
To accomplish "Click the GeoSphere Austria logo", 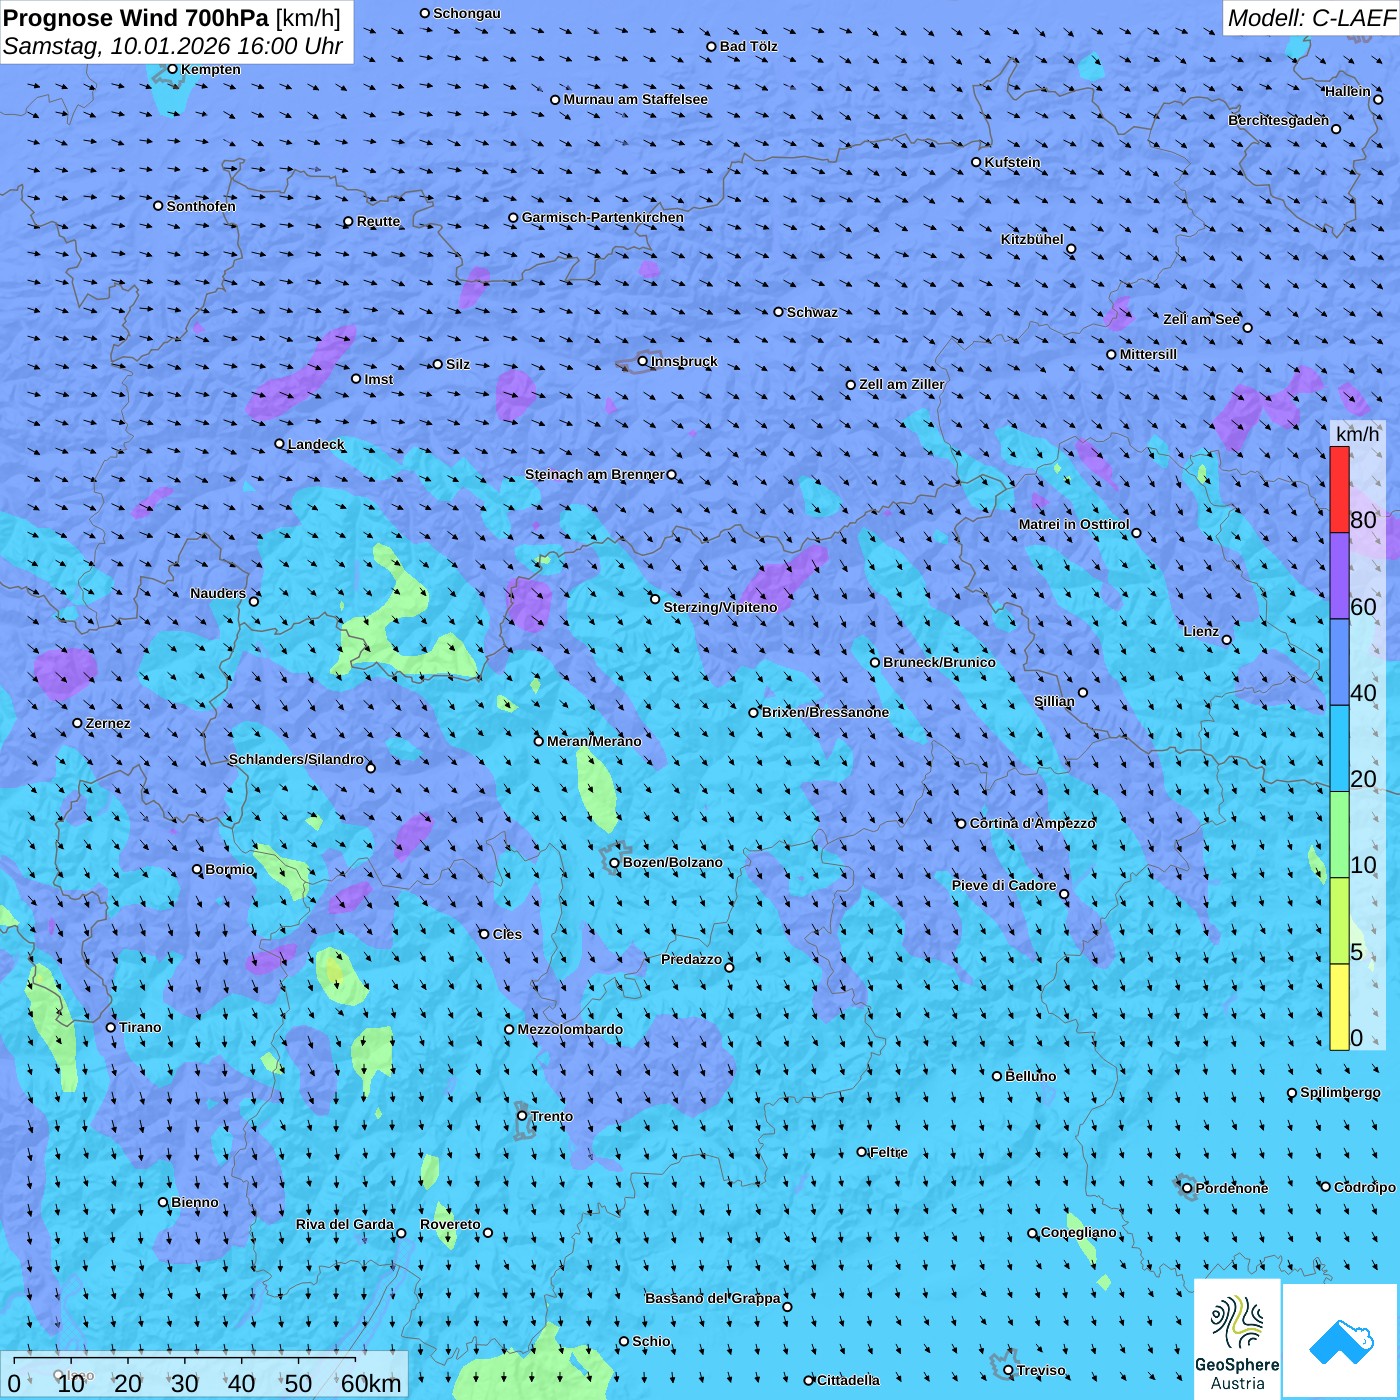I will click(x=1237, y=1340).
